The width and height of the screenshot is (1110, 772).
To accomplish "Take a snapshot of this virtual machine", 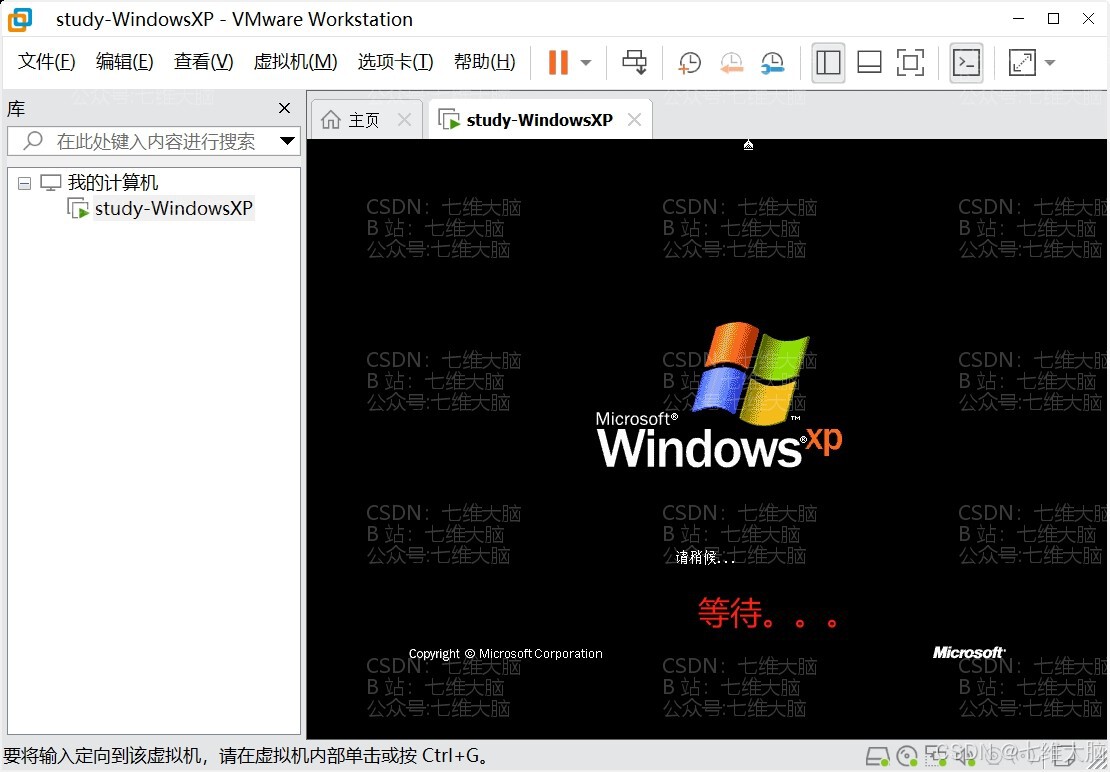I will pos(689,62).
